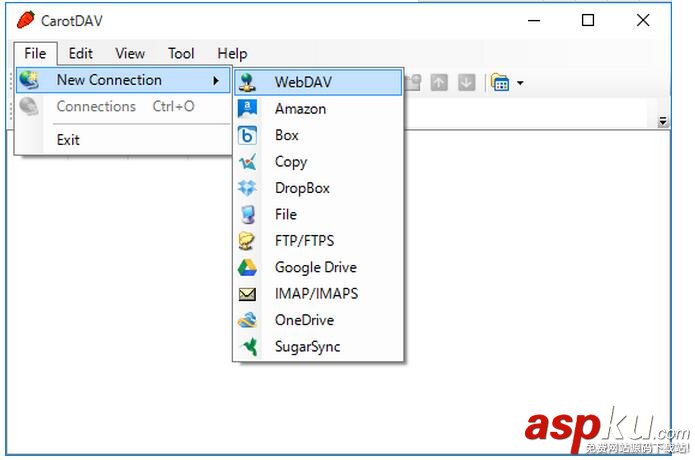This screenshot has width=695, height=460.
Task: Select the Amazon connection type
Action: 318,109
